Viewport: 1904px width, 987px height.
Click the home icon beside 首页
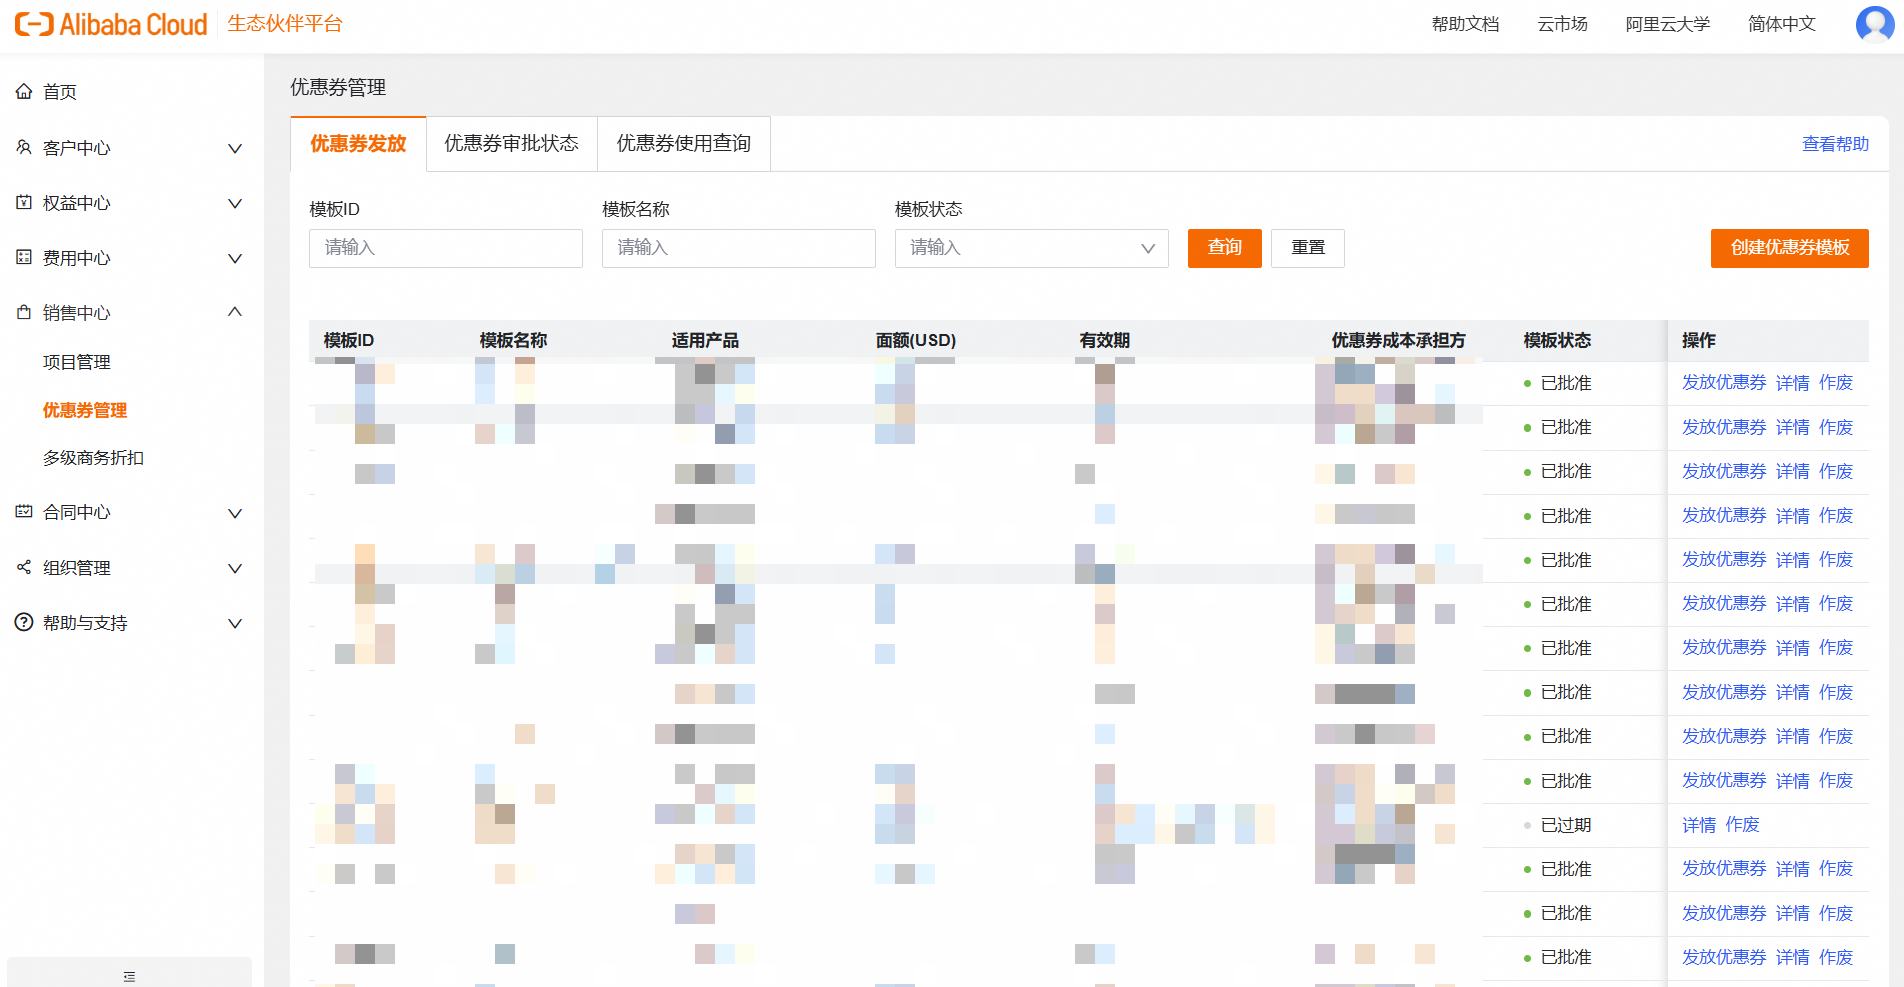(x=24, y=92)
